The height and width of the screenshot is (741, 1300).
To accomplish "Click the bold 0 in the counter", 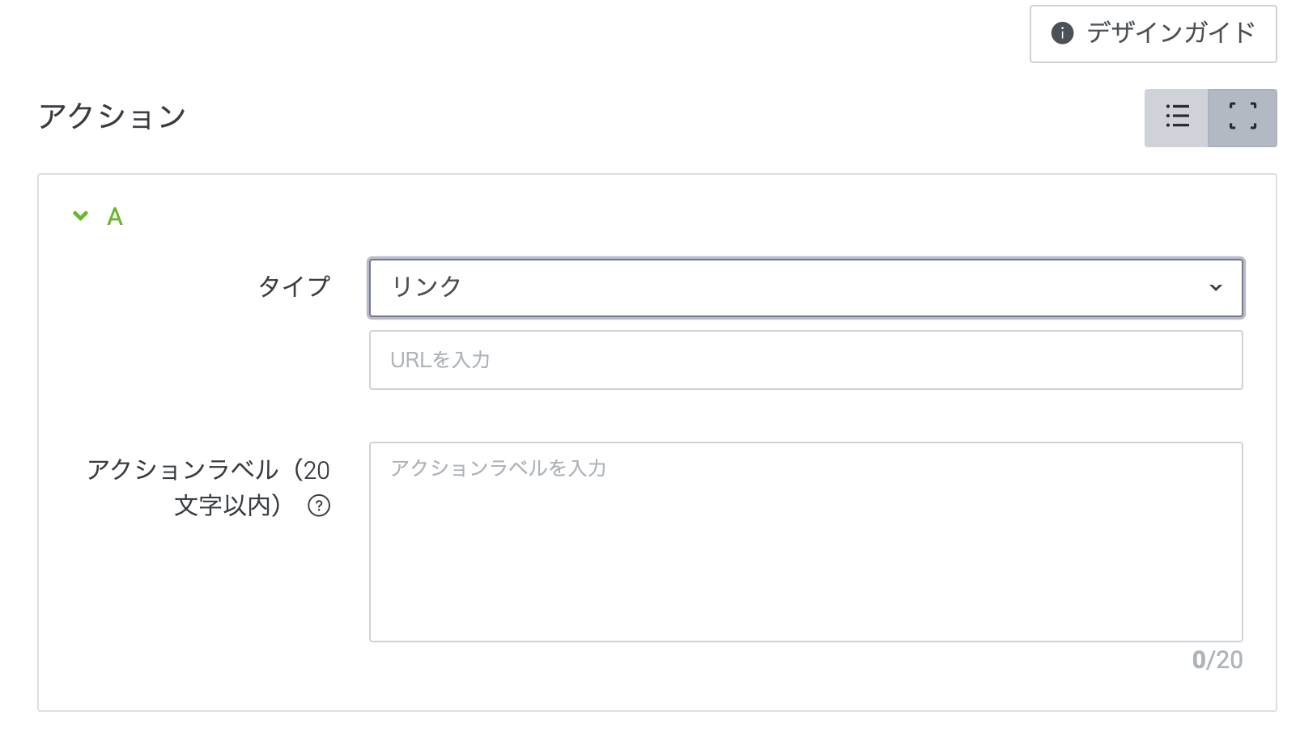I will point(1198,660).
